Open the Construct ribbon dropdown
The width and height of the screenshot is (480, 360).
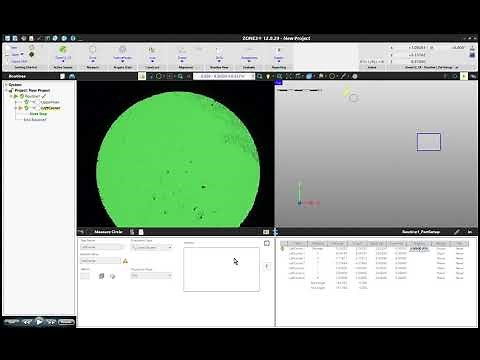[x=152, y=61]
